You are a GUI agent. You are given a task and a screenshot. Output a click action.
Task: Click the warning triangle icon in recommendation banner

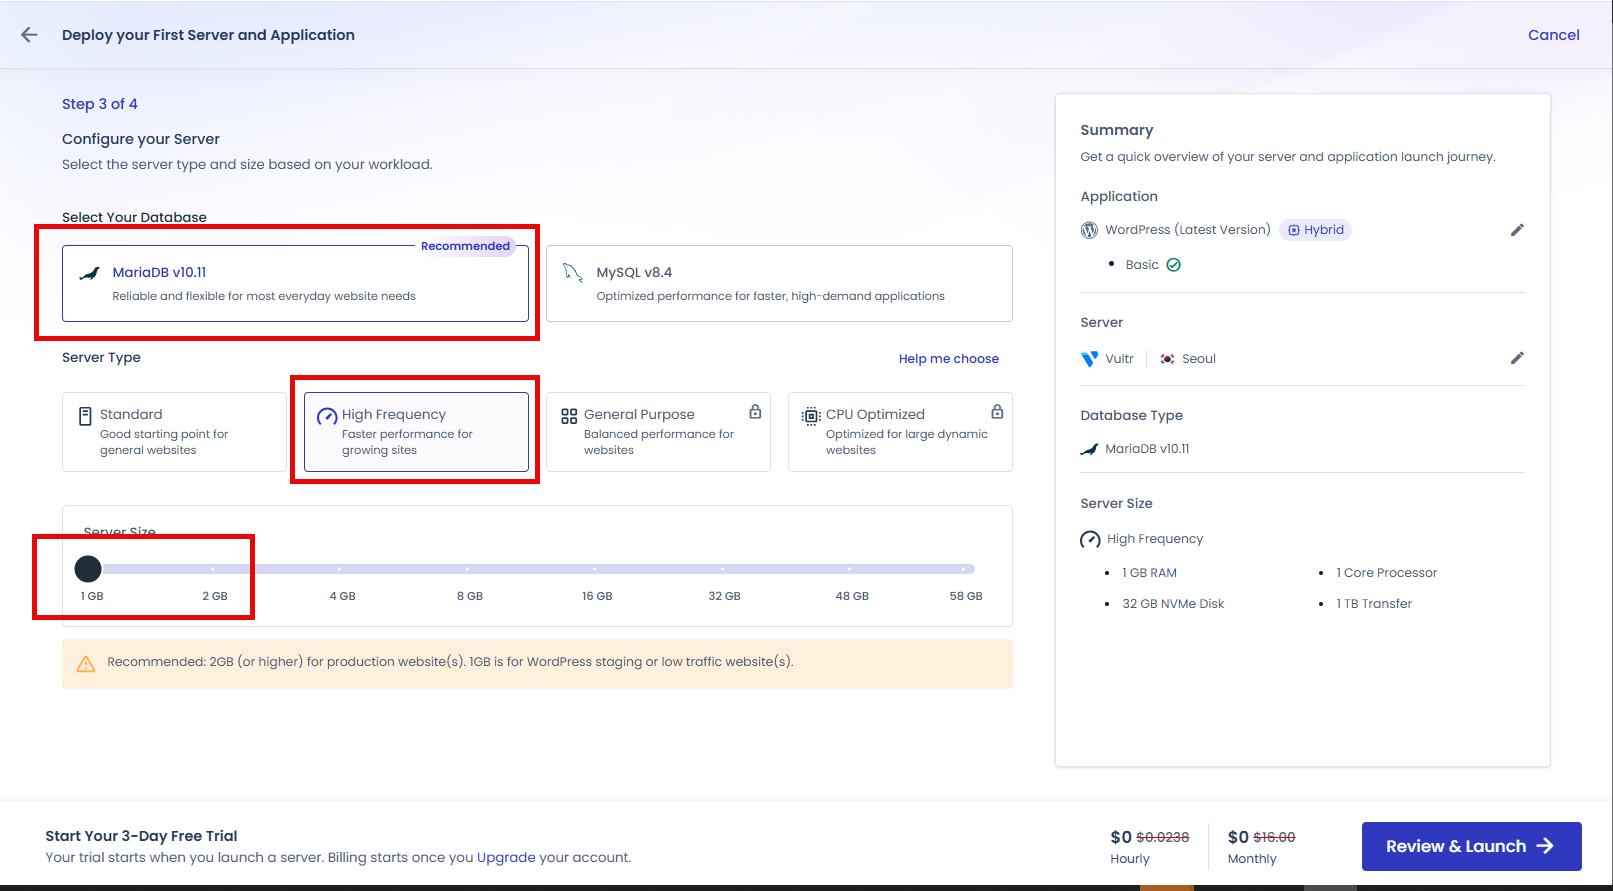(86, 664)
